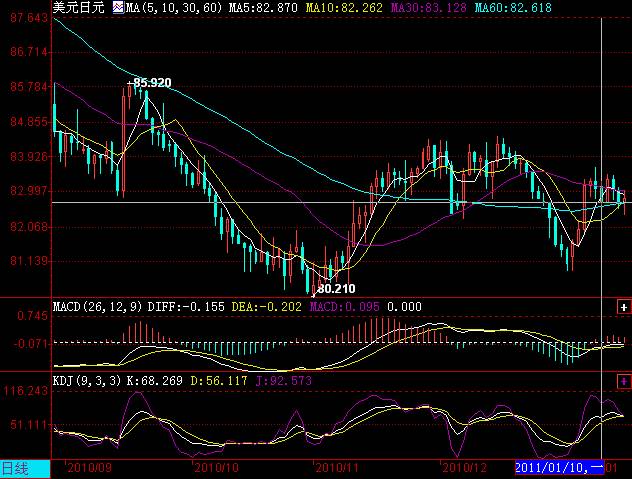Click the MA10:82.262 value
632x479 pixels.
click(344, 8)
